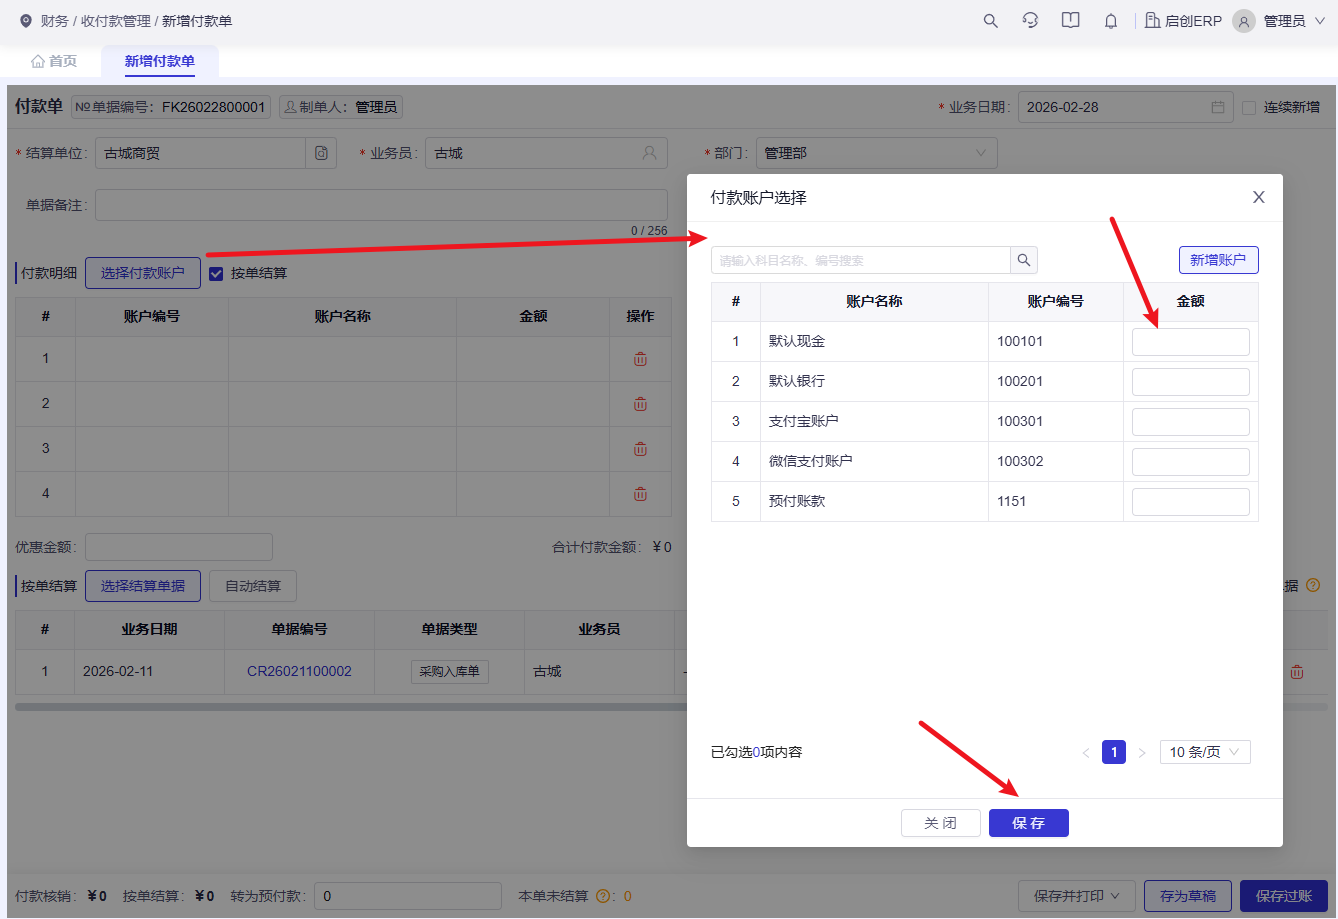Image resolution: width=1338 pixels, height=919 pixels.
Task: Delete payment detail row 3
Action: (640, 449)
